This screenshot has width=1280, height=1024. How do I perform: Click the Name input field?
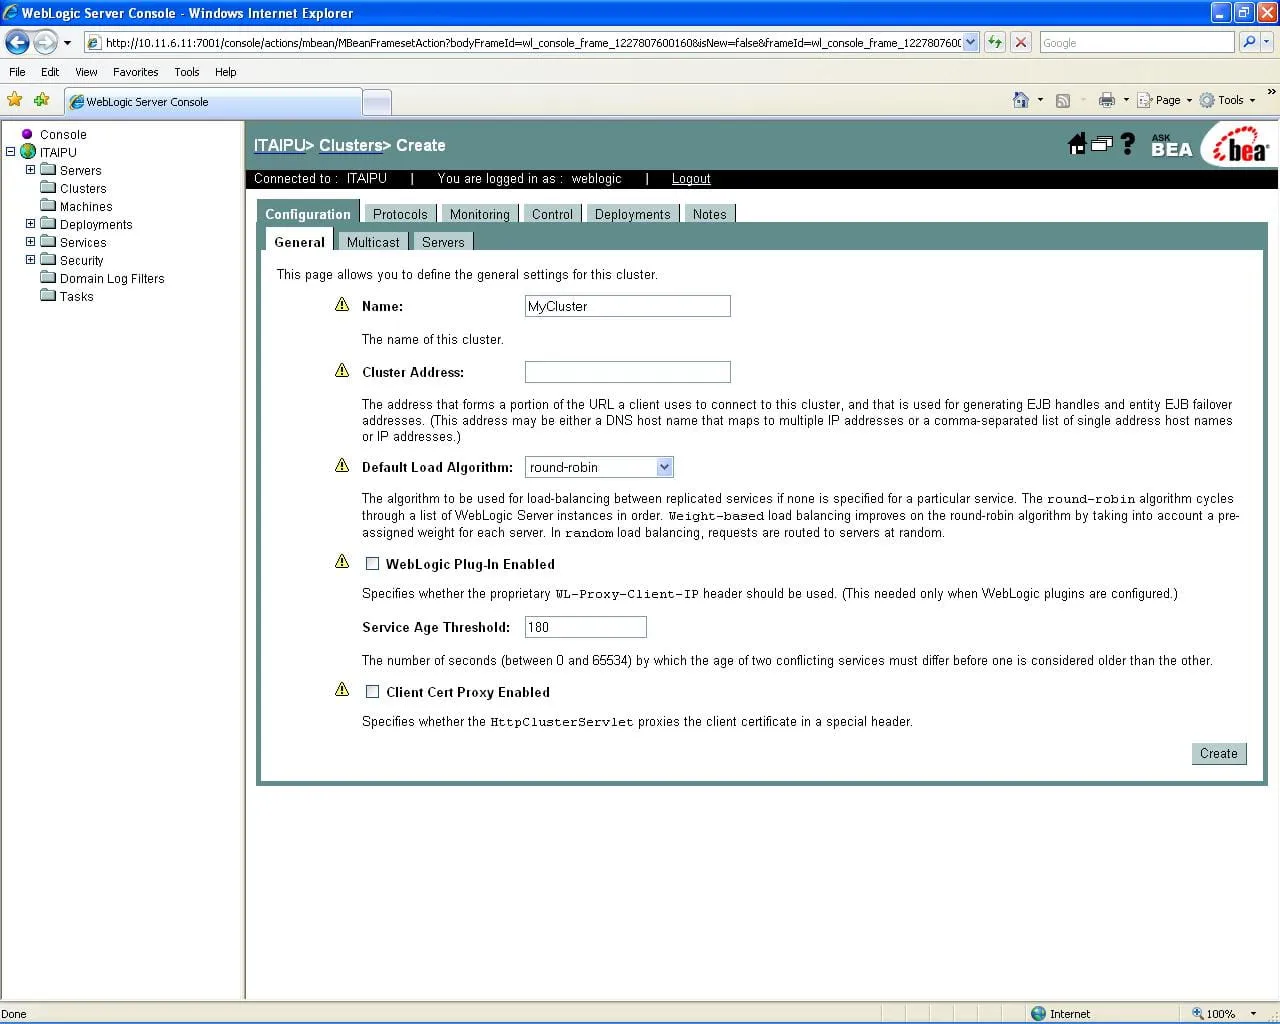click(628, 306)
